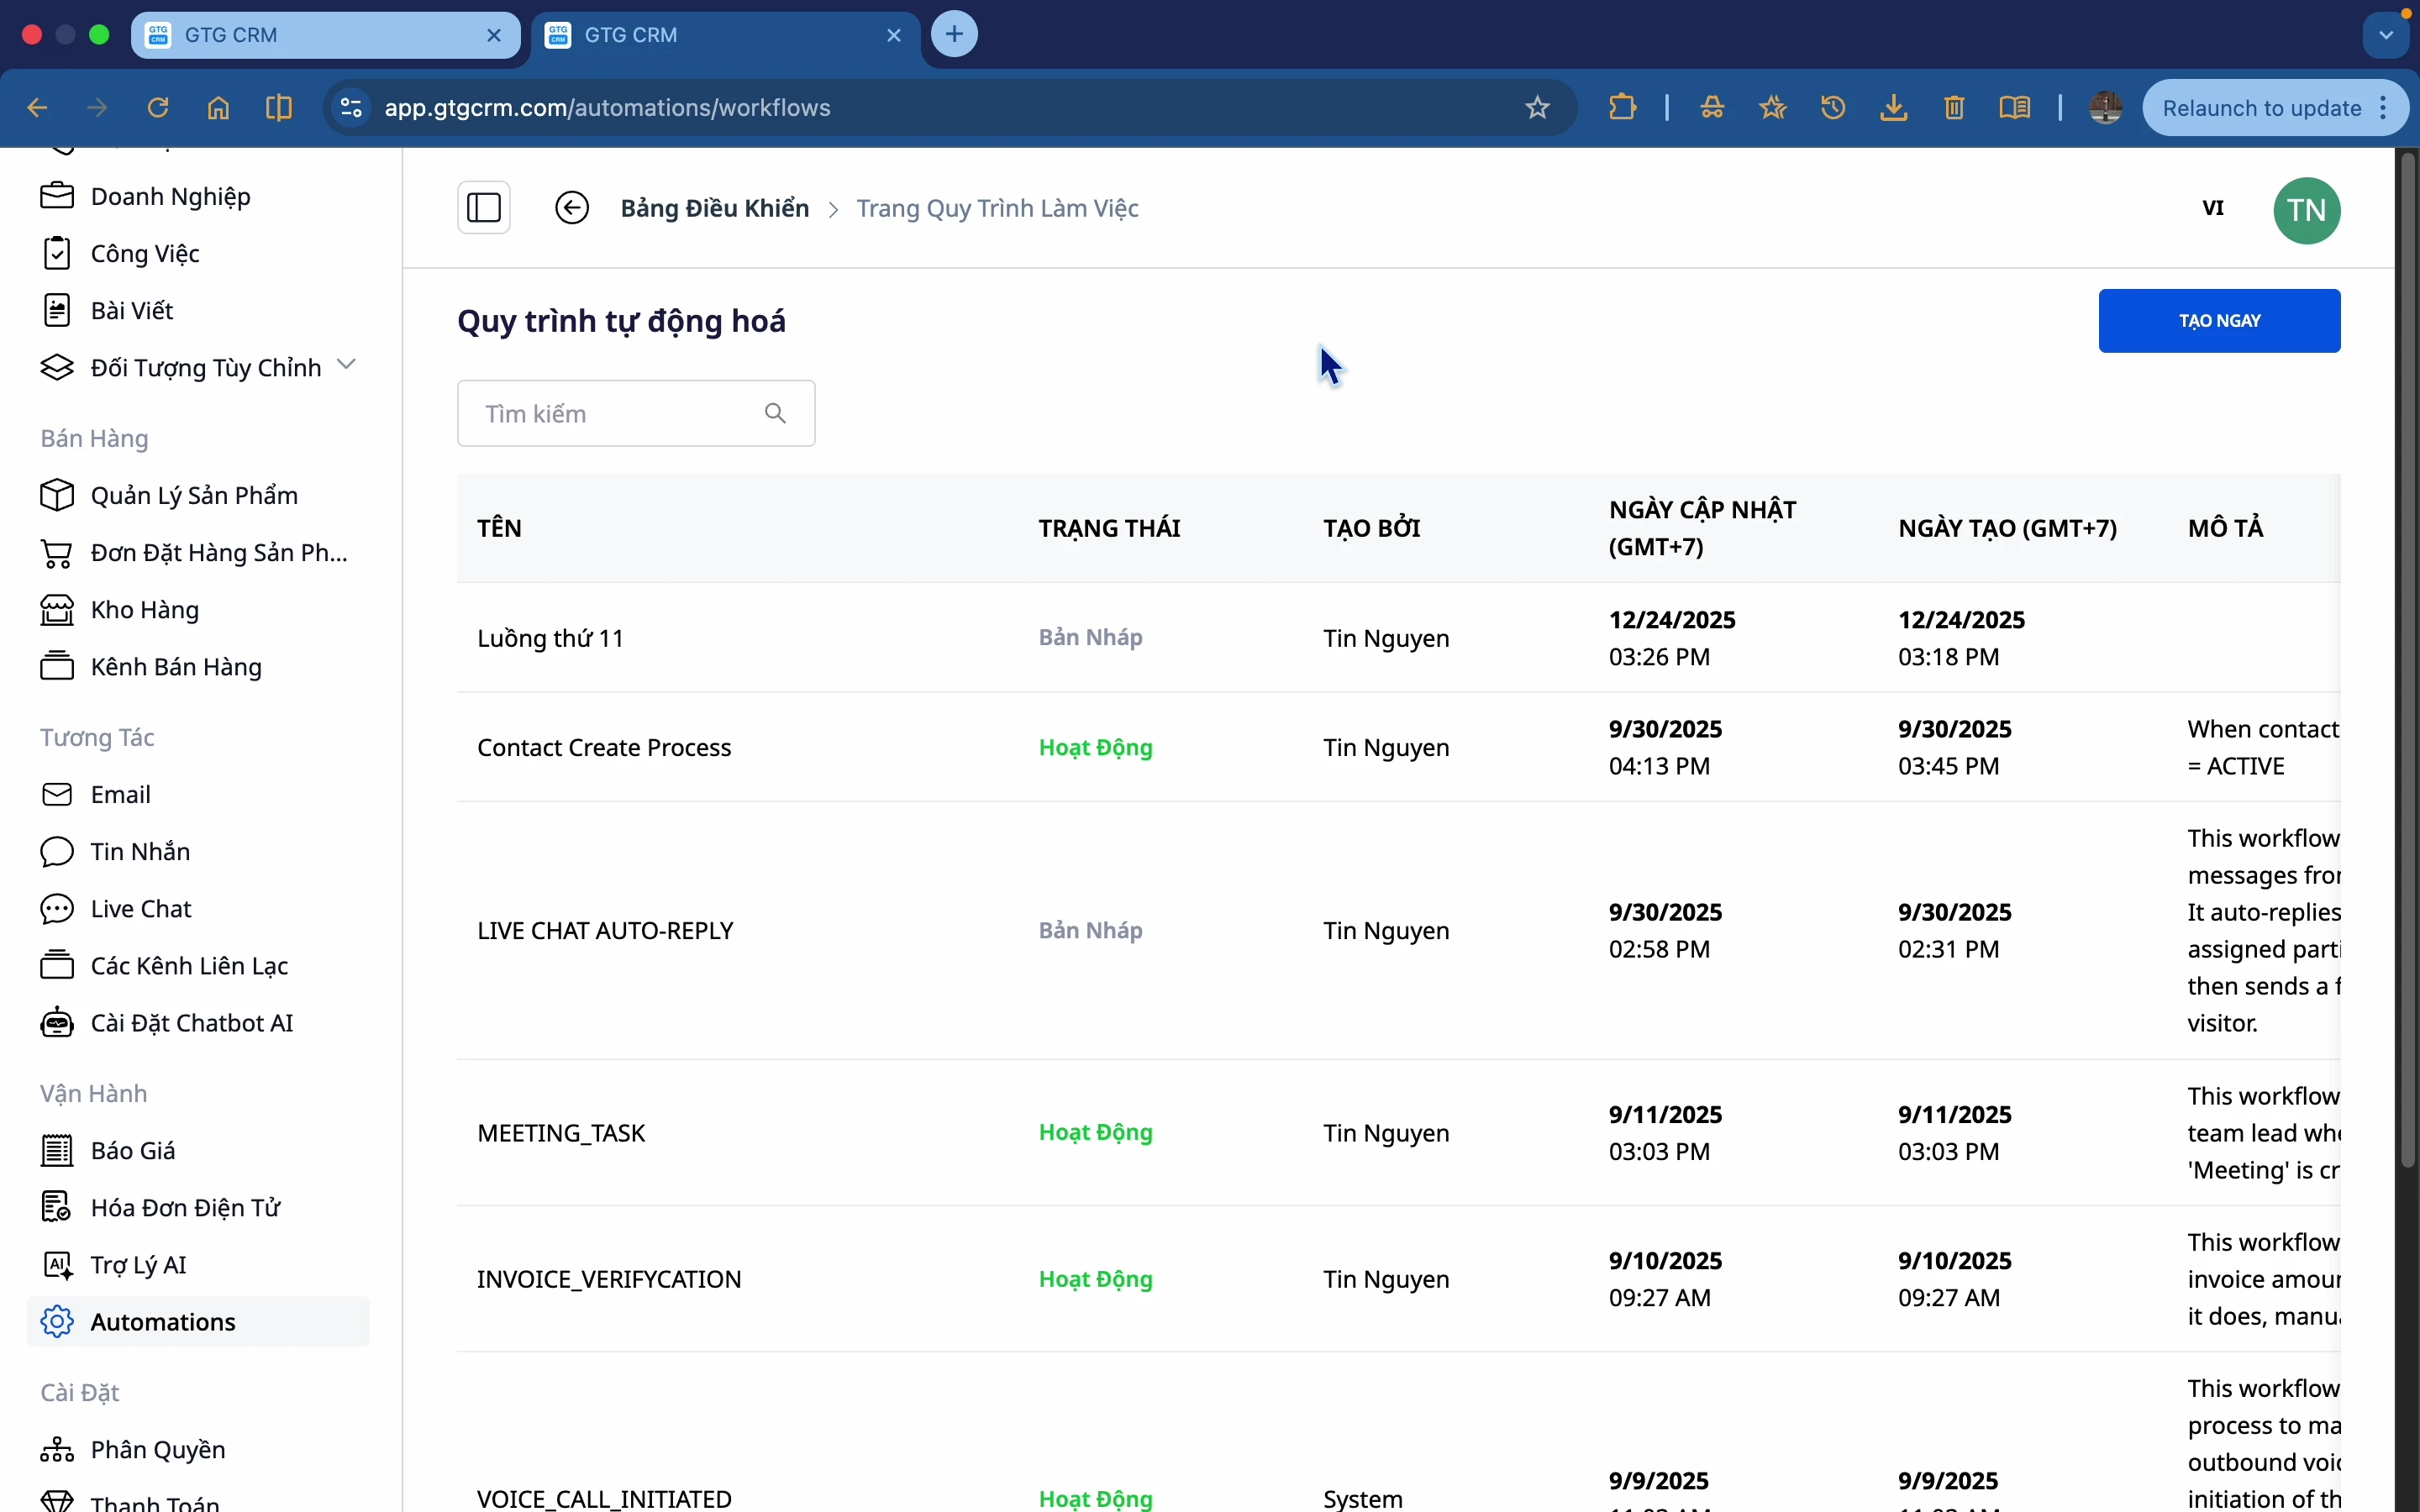Open Trợ Lý AI assistant page

click(x=138, y=1264)
